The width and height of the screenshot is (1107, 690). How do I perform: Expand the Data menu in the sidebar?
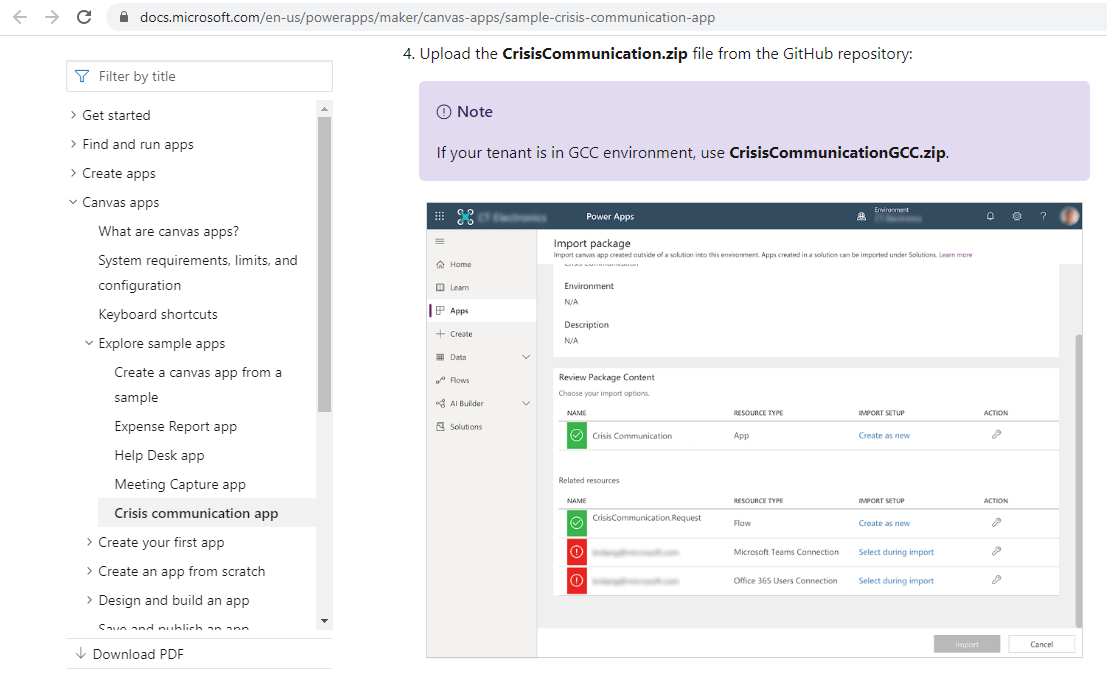tap(460, 356)
